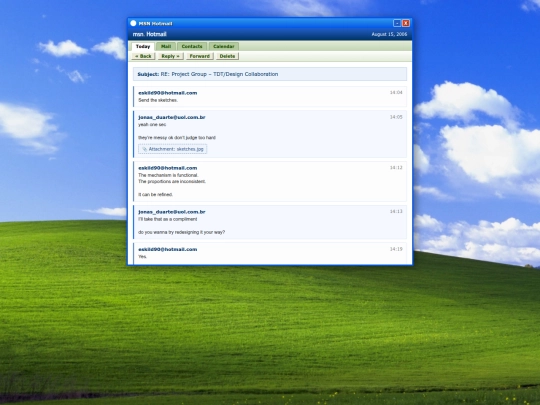Click the MSN Hotmail title bar icon

133,23
